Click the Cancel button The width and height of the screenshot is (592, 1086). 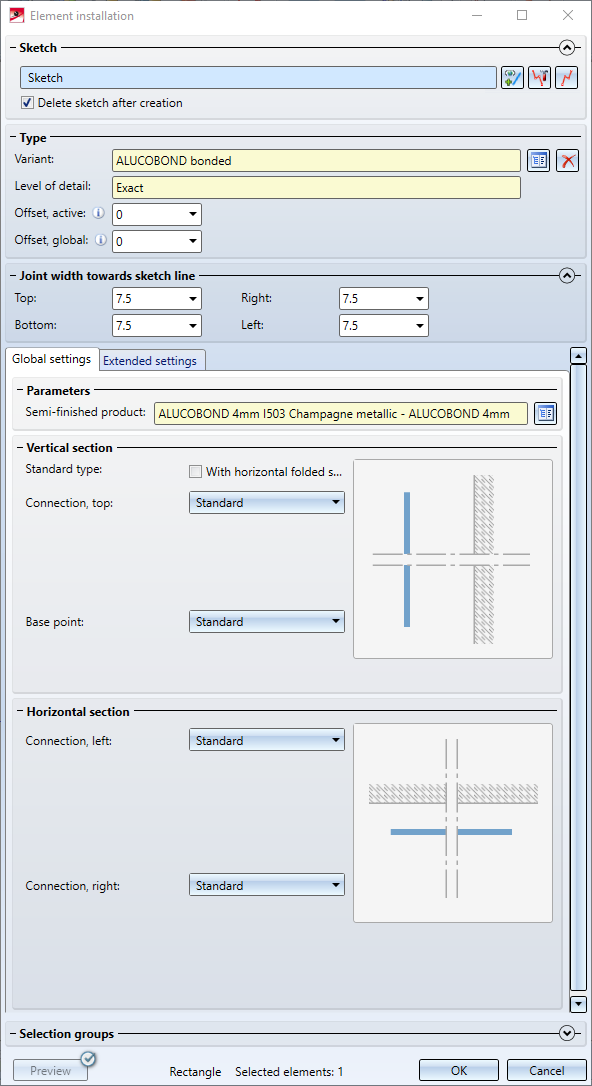click(547, 1071)
